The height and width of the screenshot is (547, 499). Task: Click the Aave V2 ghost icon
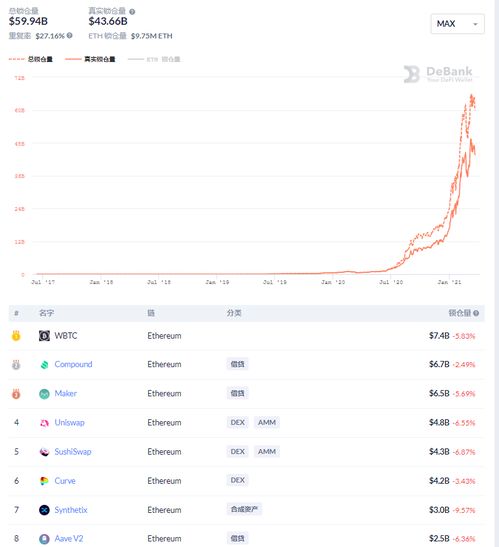click(44, 539)
